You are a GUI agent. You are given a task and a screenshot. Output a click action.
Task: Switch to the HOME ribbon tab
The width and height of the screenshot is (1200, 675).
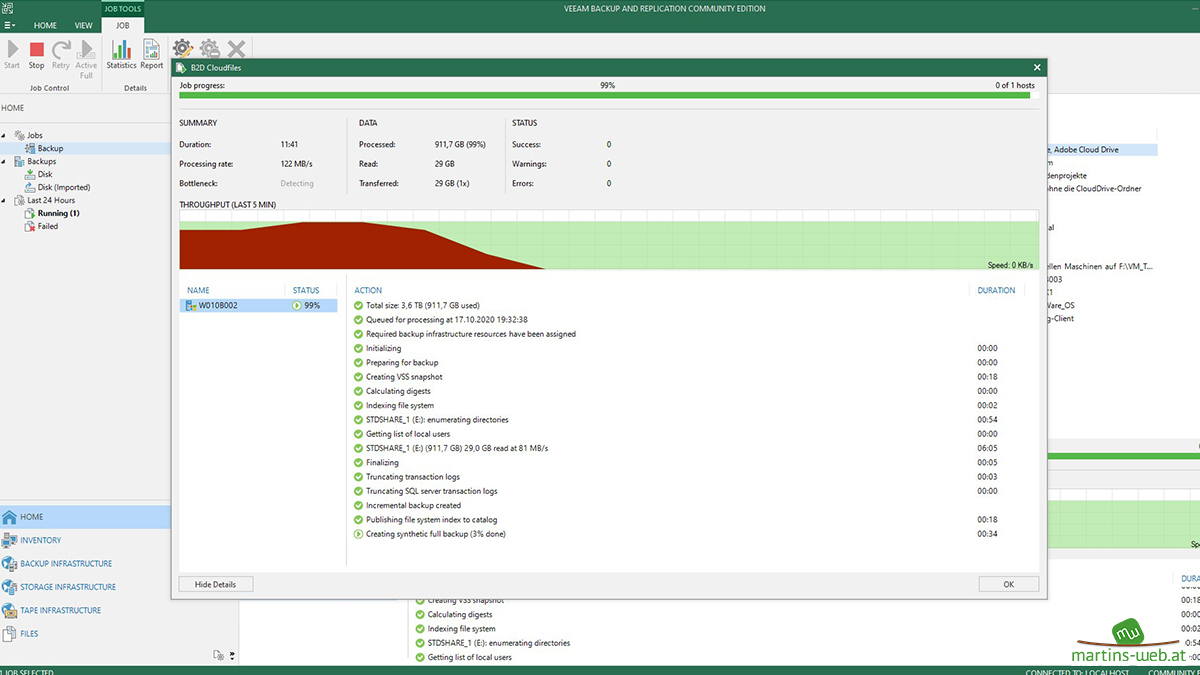pyautogui.click(x=44, y=25)
